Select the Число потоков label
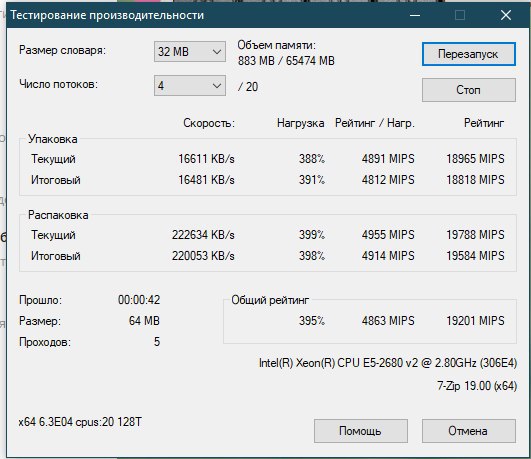This screenshot has height=459, width=531. [58, 84]
